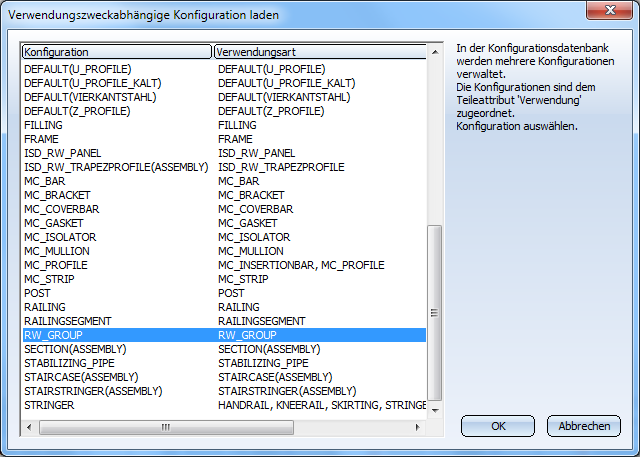This screenshot has height=457, width=640.
Task: Select the ISD_RW_PANEL configuration row
Action: (224, 153)
